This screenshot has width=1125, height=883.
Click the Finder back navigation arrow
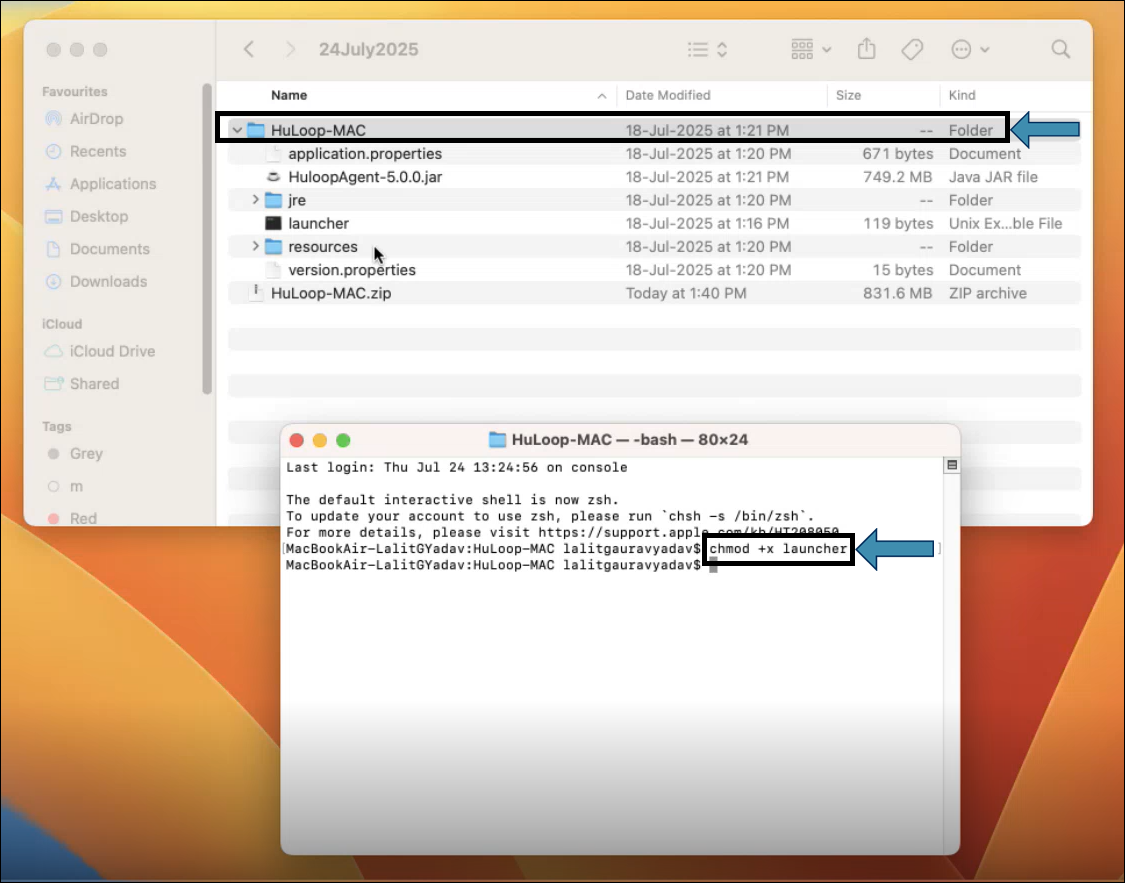point(249,49)
